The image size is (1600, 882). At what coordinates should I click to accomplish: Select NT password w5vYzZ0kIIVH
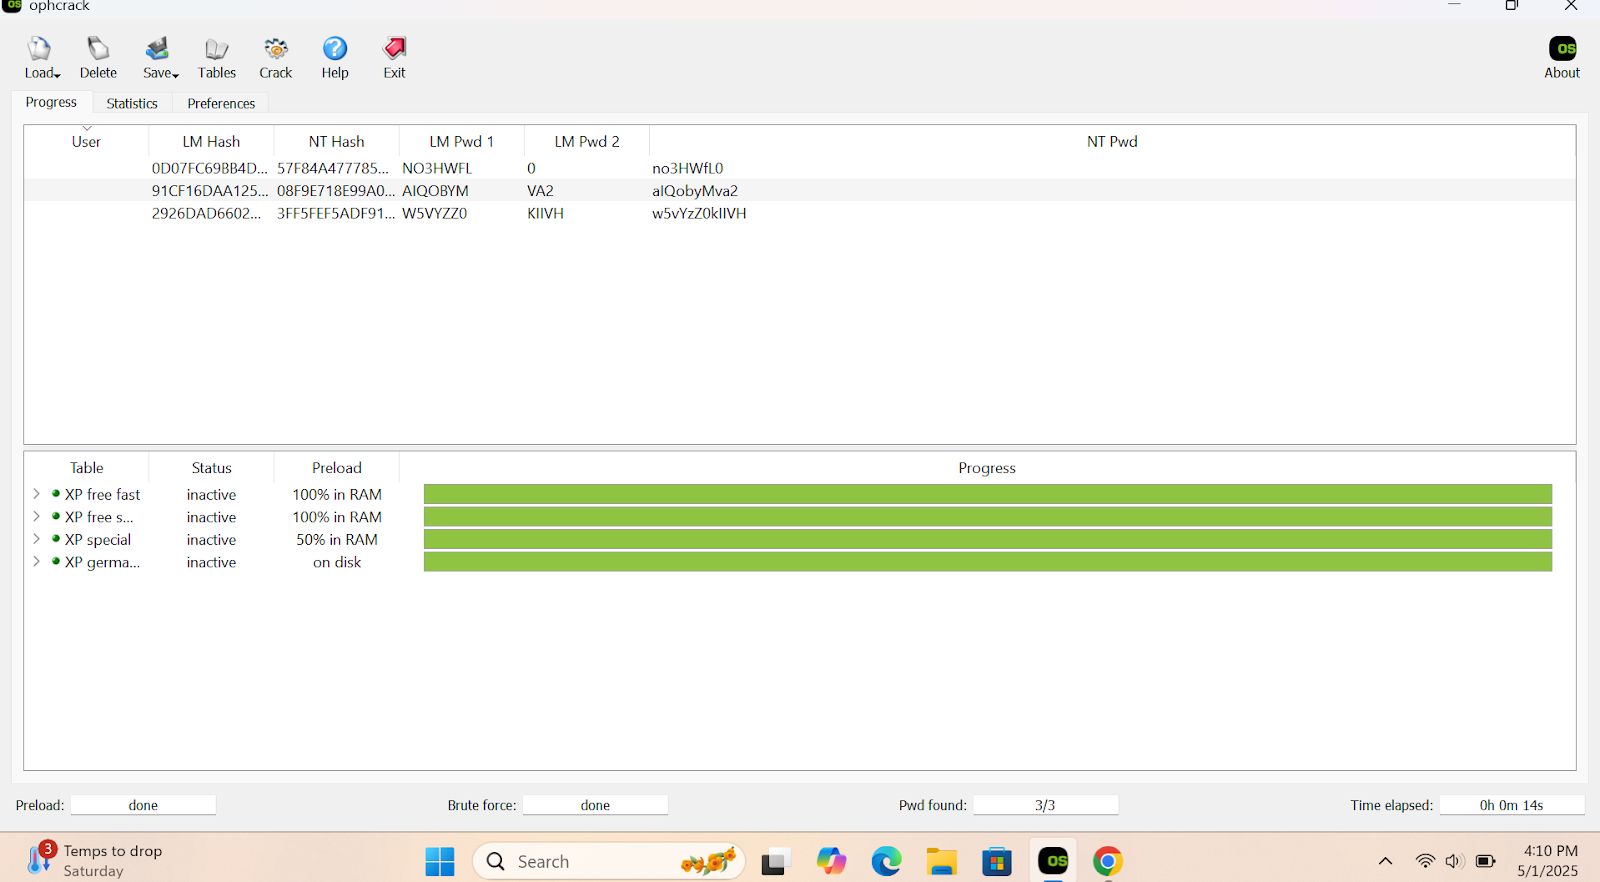pos(699,213)
